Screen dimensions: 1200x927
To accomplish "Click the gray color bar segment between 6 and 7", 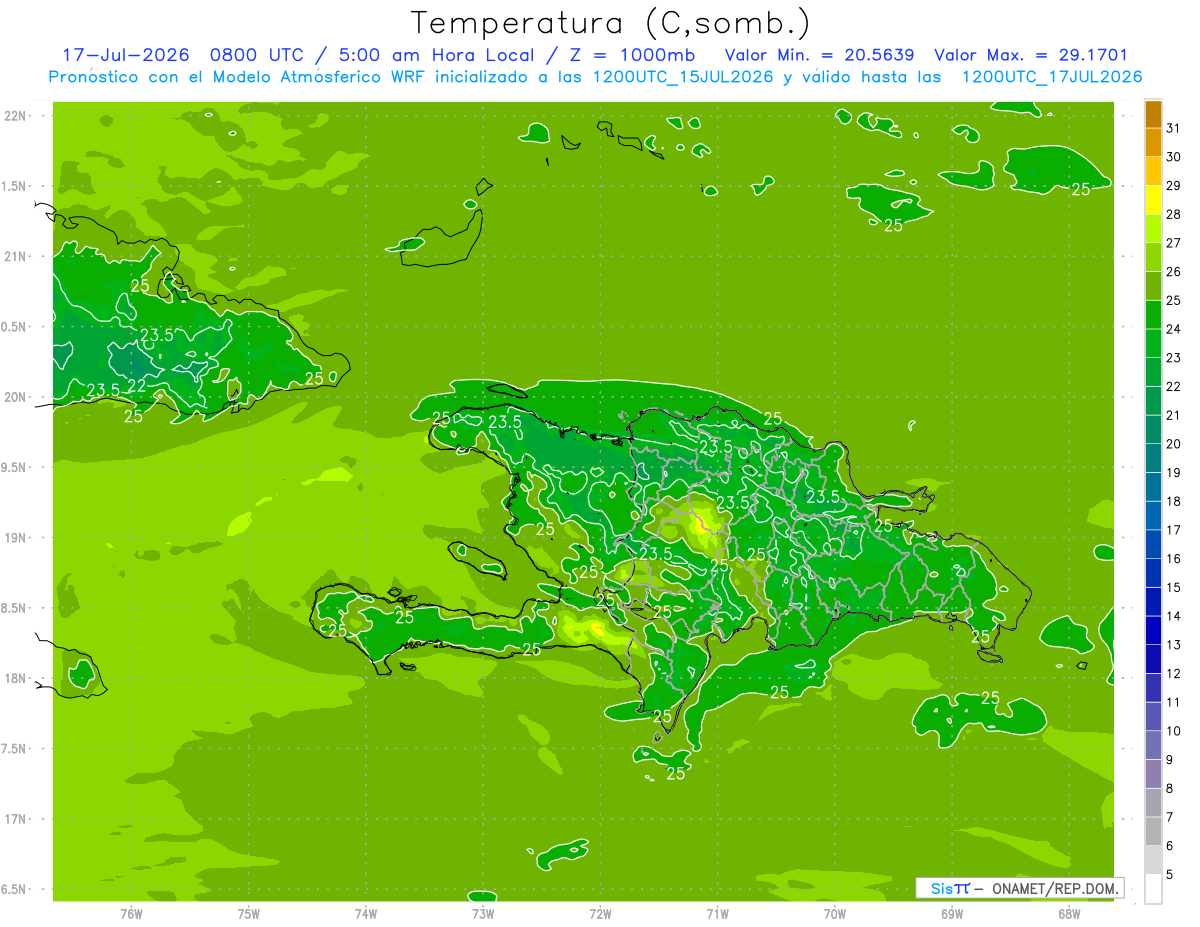I will 1153,831.
